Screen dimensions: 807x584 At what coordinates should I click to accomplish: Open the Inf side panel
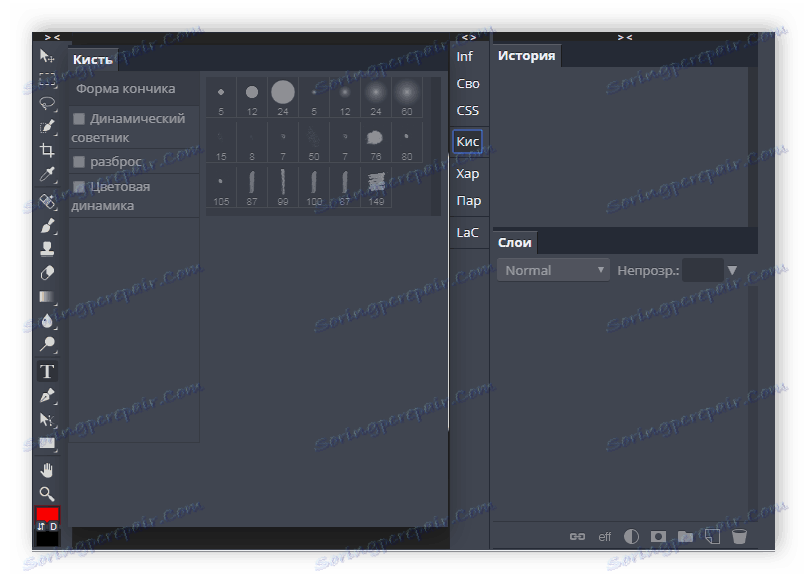click(465, 57)
